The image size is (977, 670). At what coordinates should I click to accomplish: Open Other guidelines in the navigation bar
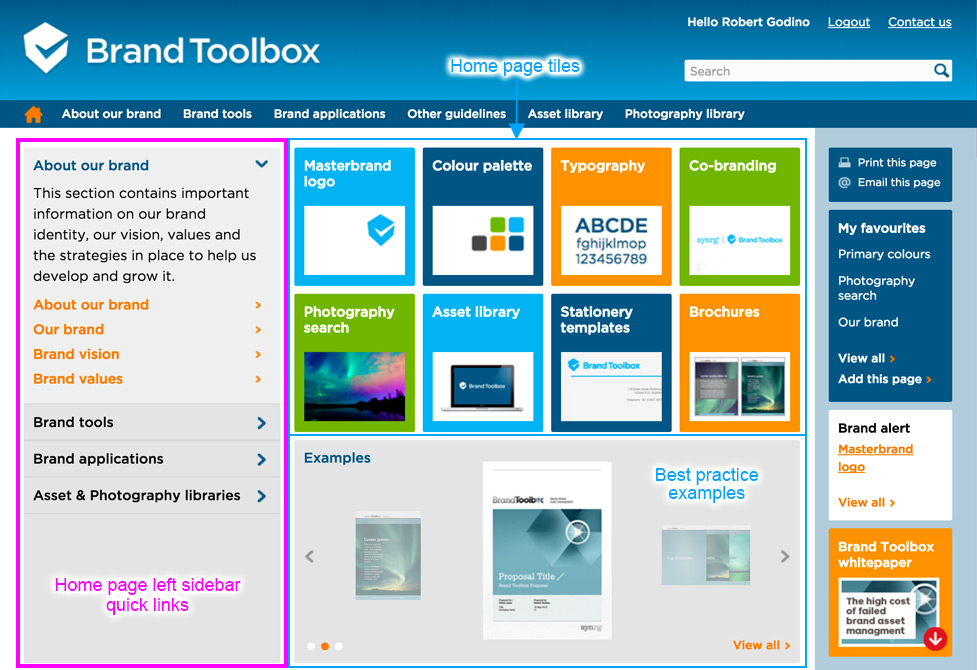456,114
